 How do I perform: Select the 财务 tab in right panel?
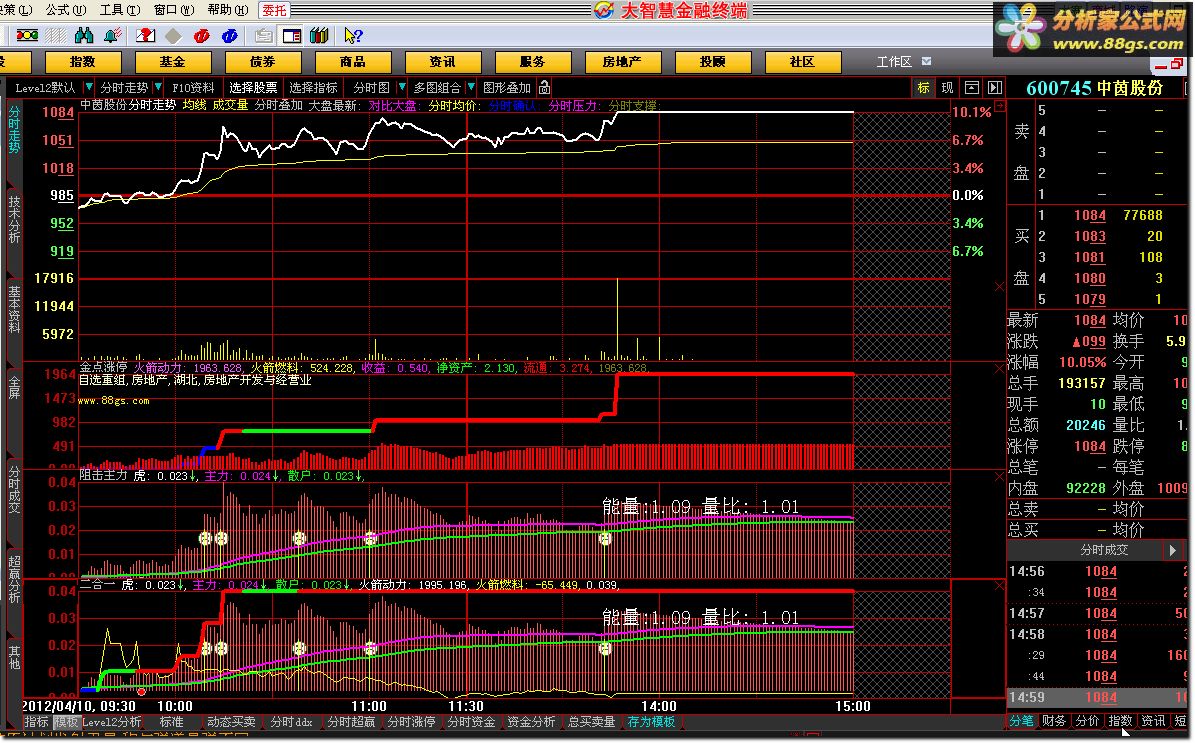pyautogui.click(x=1054, y=720)
